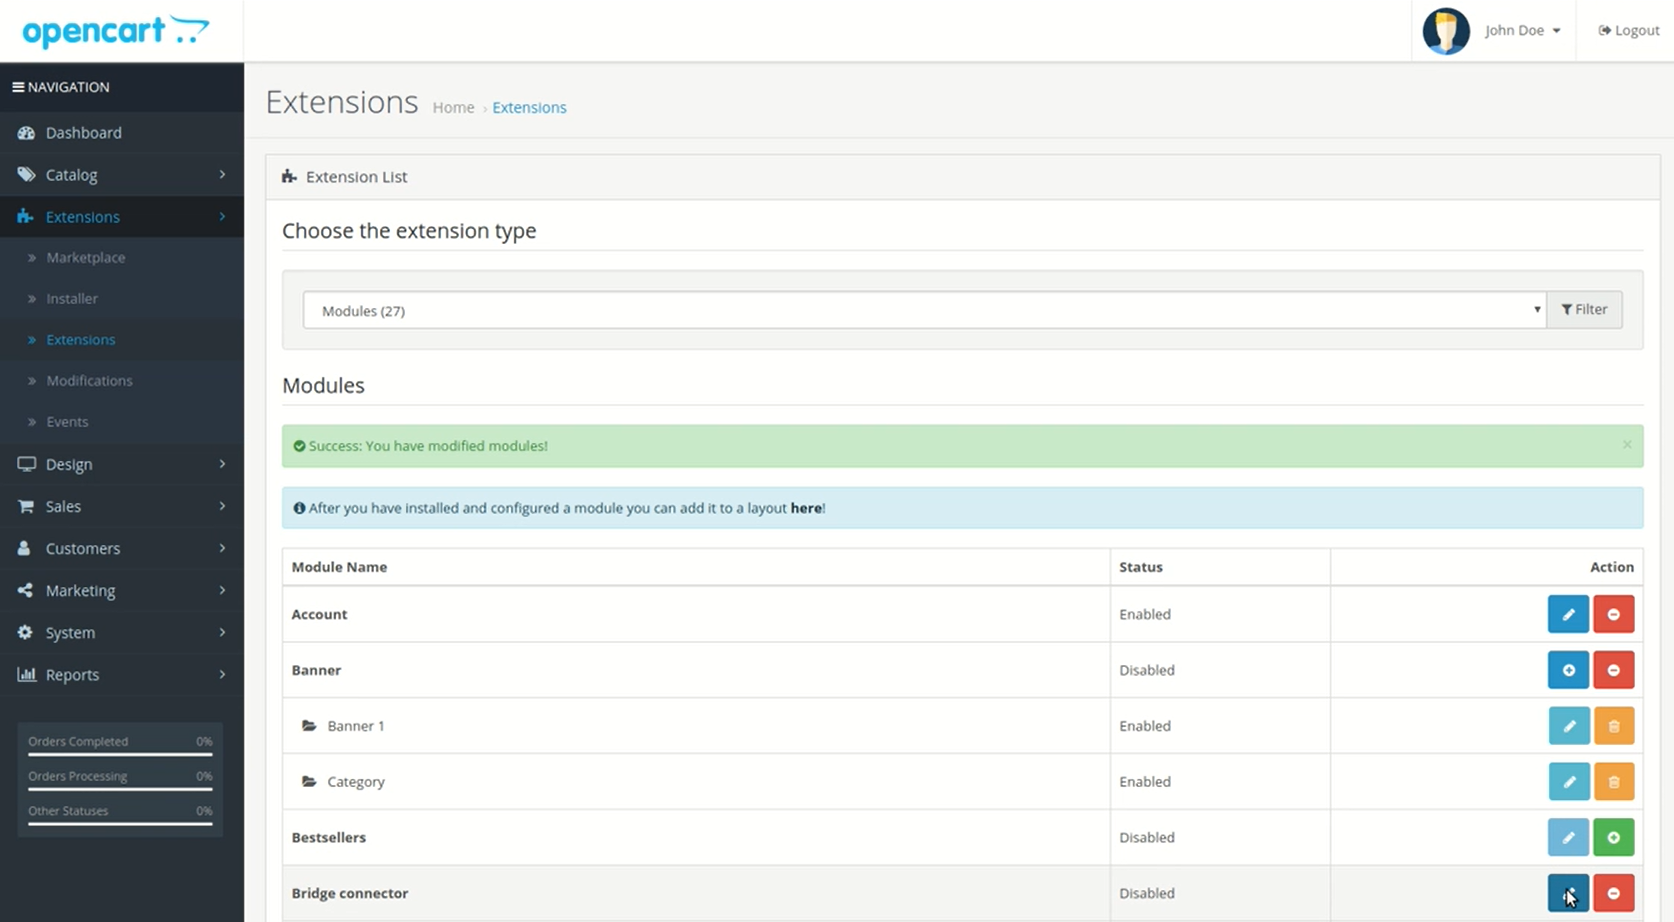Go to Modifications in Extensions submenu
This screenshot has height=922, width=1674.
point(89,381)
